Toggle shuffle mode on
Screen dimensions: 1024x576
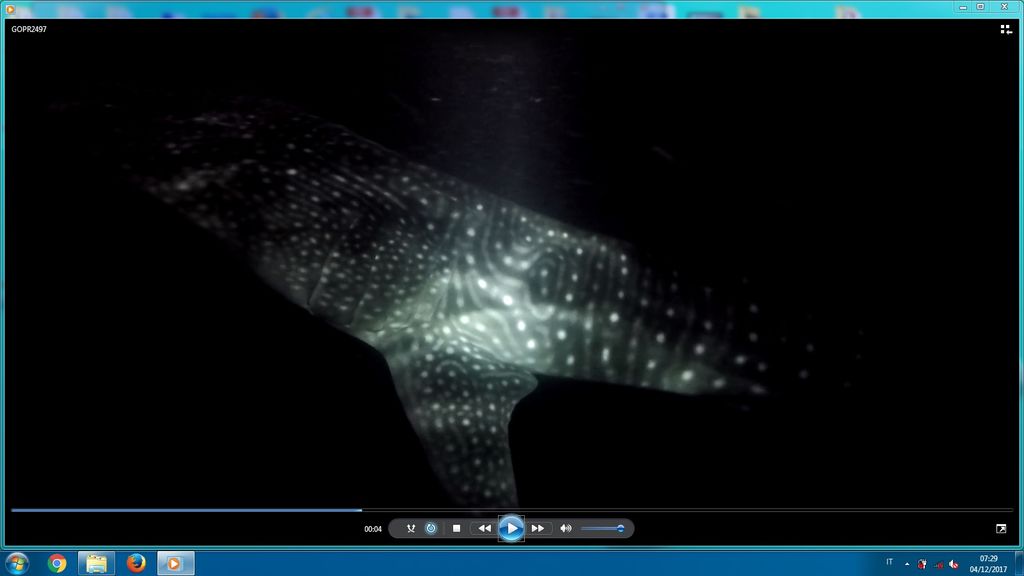[410, 528]
